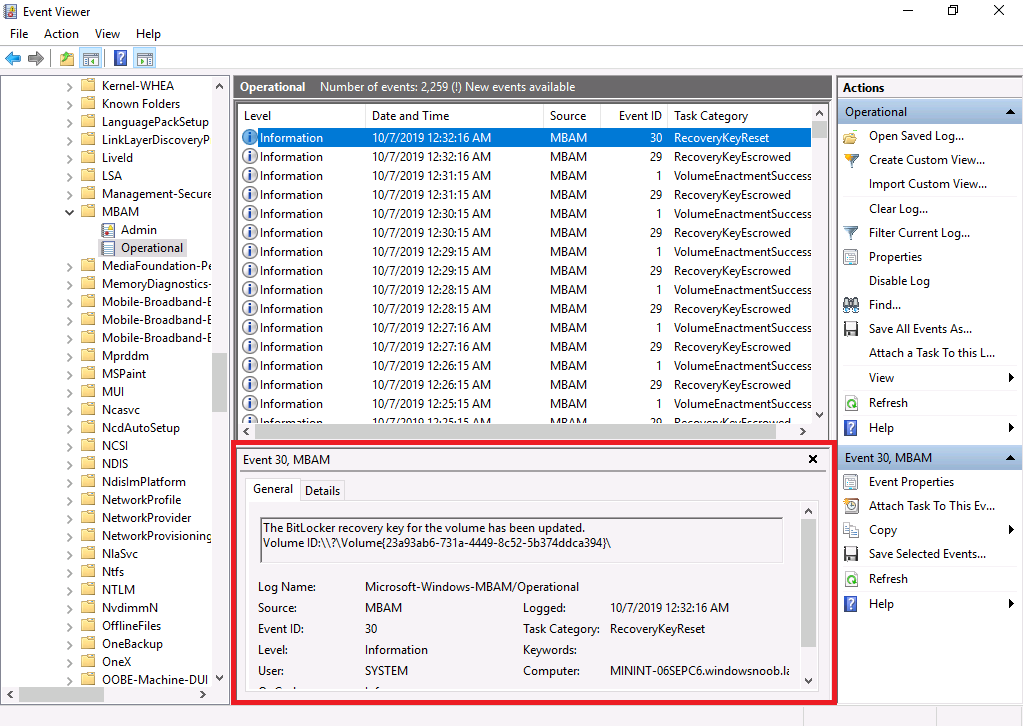1023x726 pixels.
Task: Click the BitLocker recovery key description text box
Action: [521, 540]
